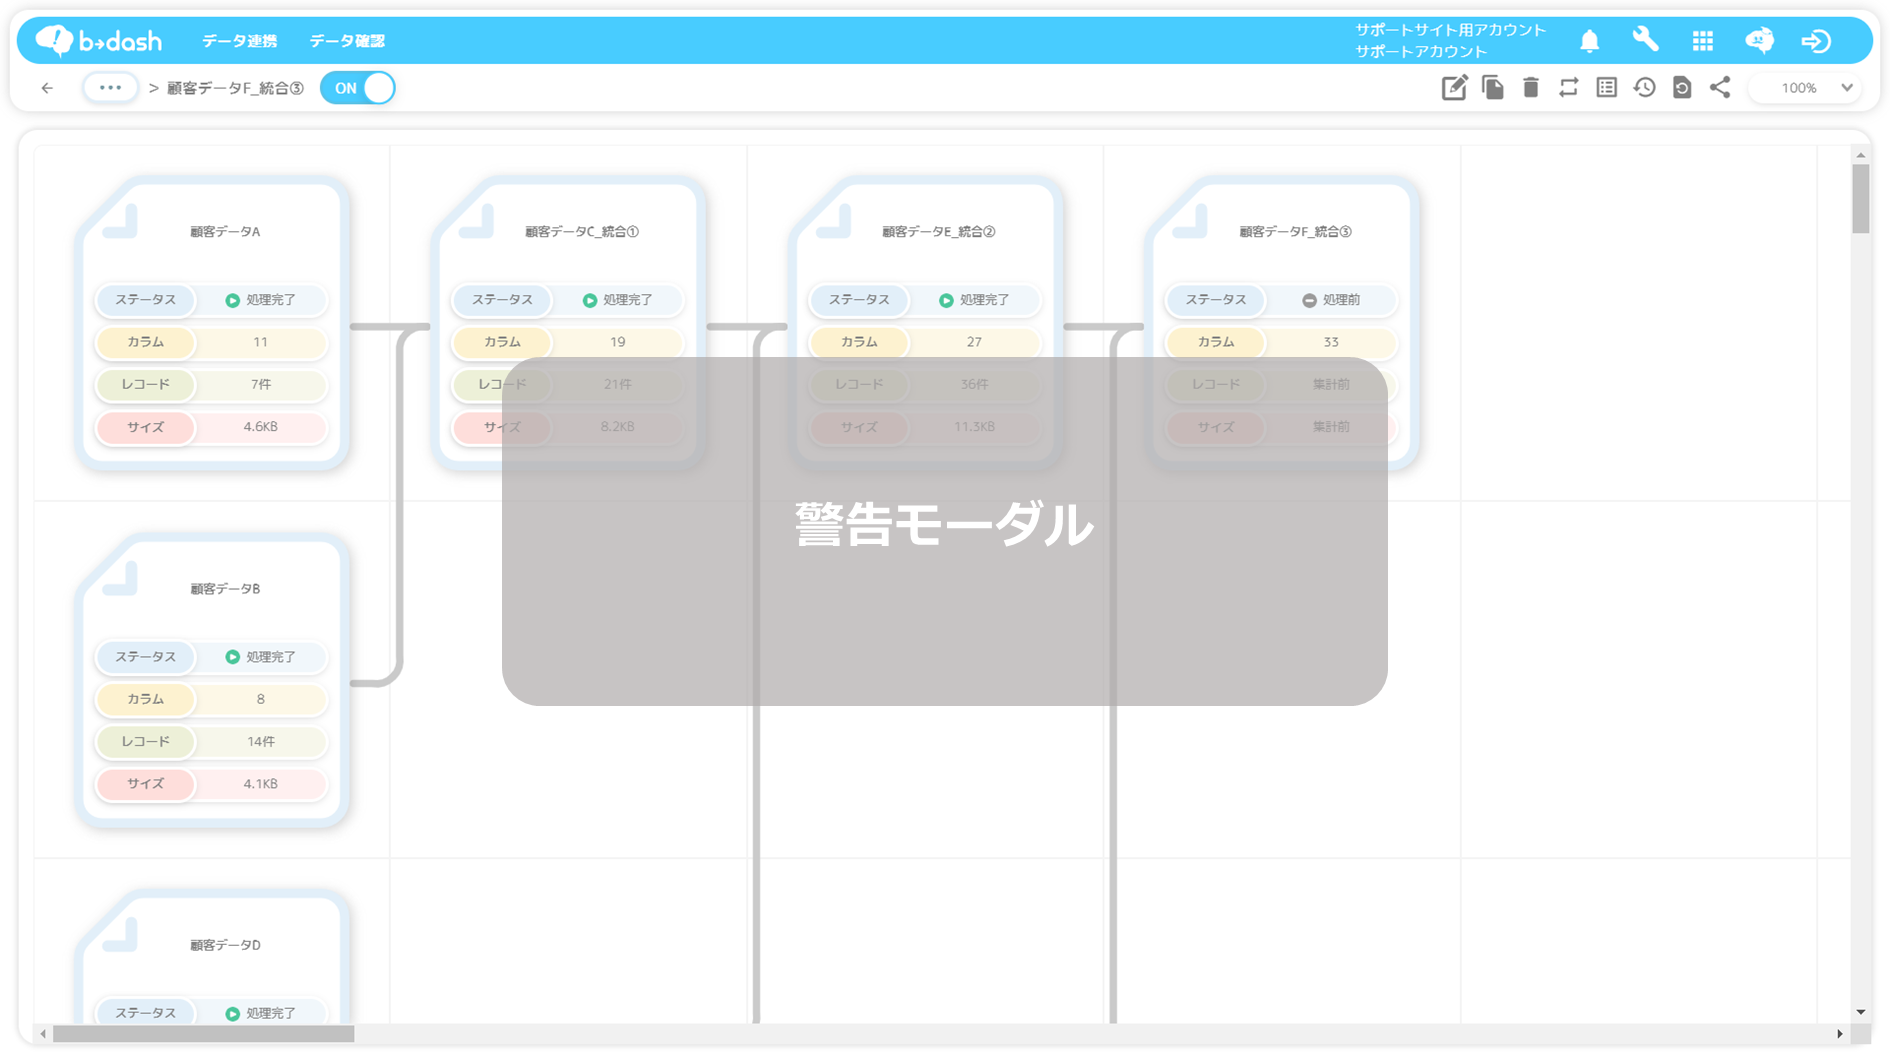Click the 警告モーダル overlay

tap(944, 531)
